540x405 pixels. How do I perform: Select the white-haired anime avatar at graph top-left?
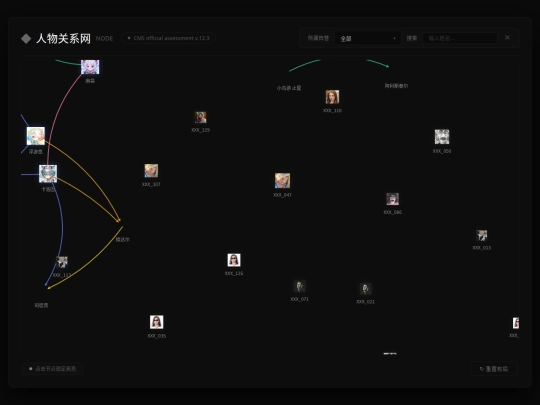point(90,67)
